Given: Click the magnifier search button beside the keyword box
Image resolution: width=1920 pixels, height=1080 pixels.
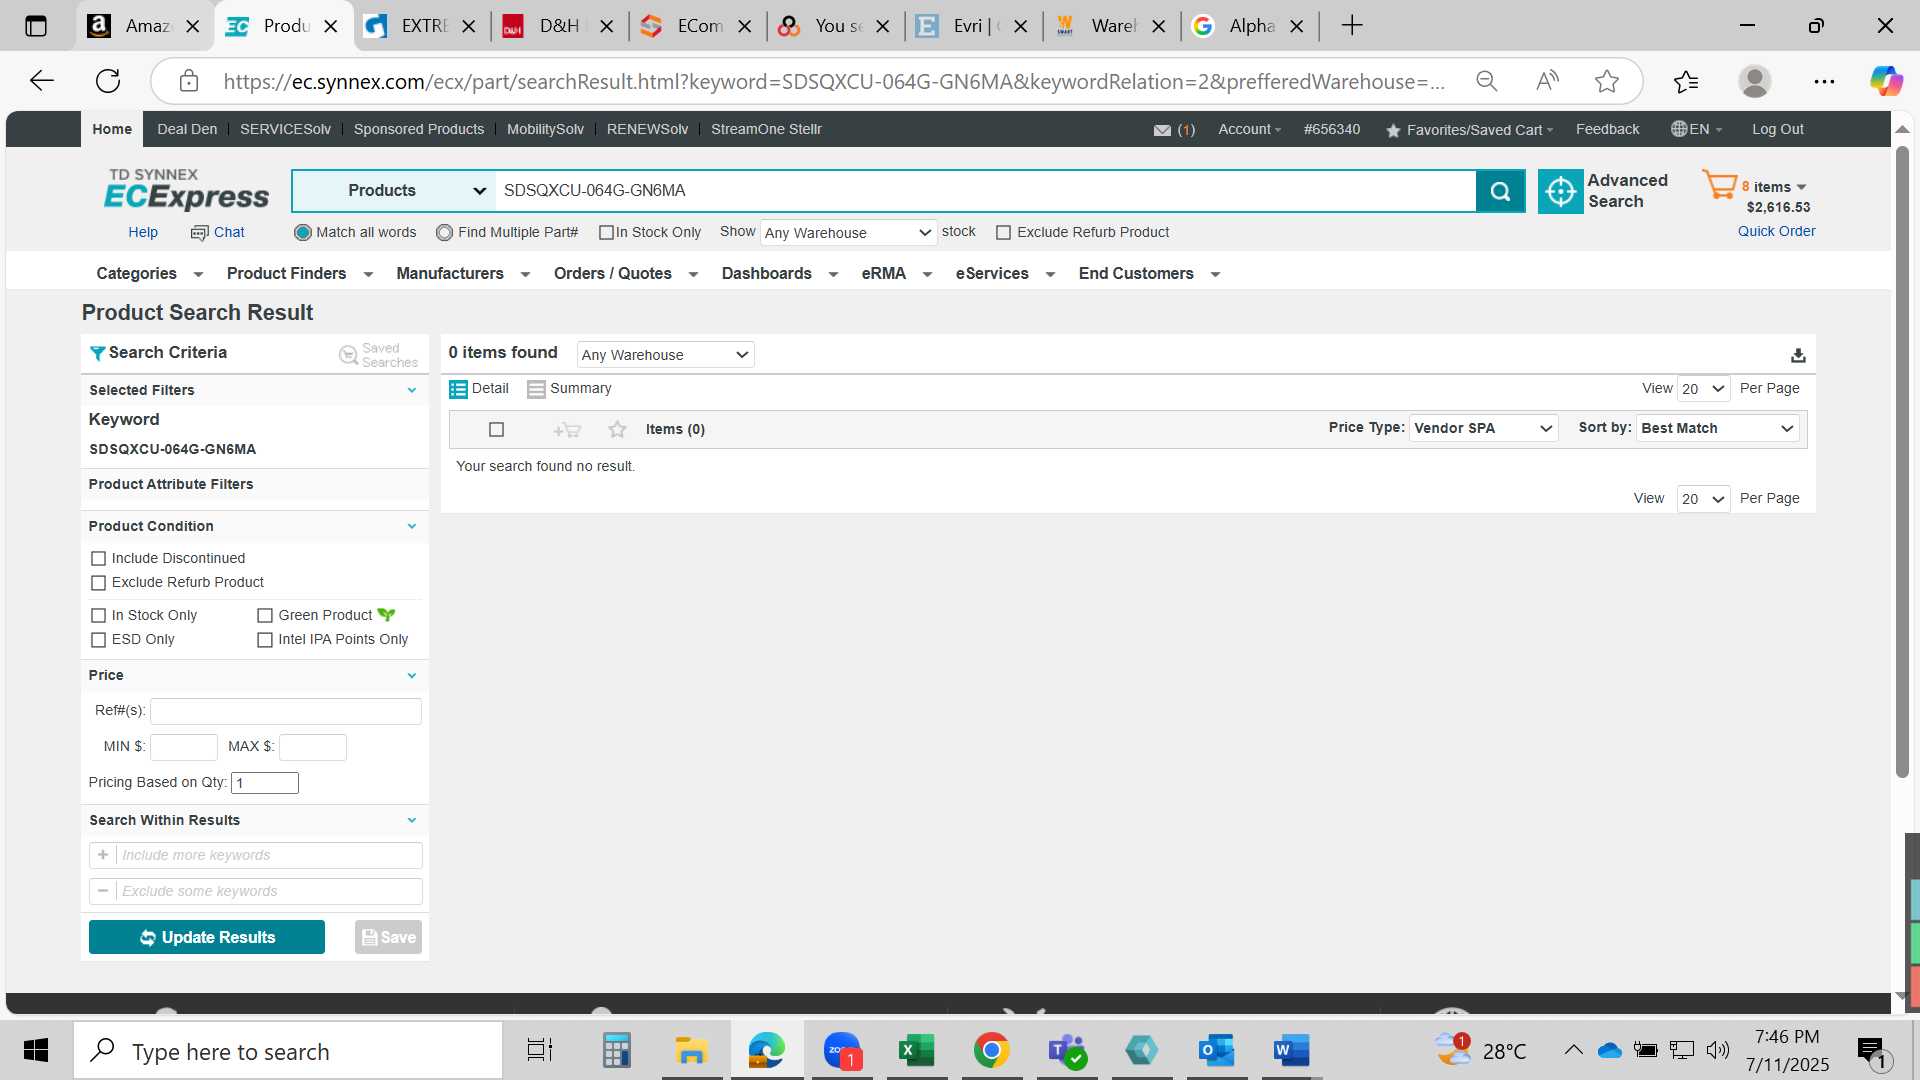Looking at the screenshot, I should coord(1500,191).
